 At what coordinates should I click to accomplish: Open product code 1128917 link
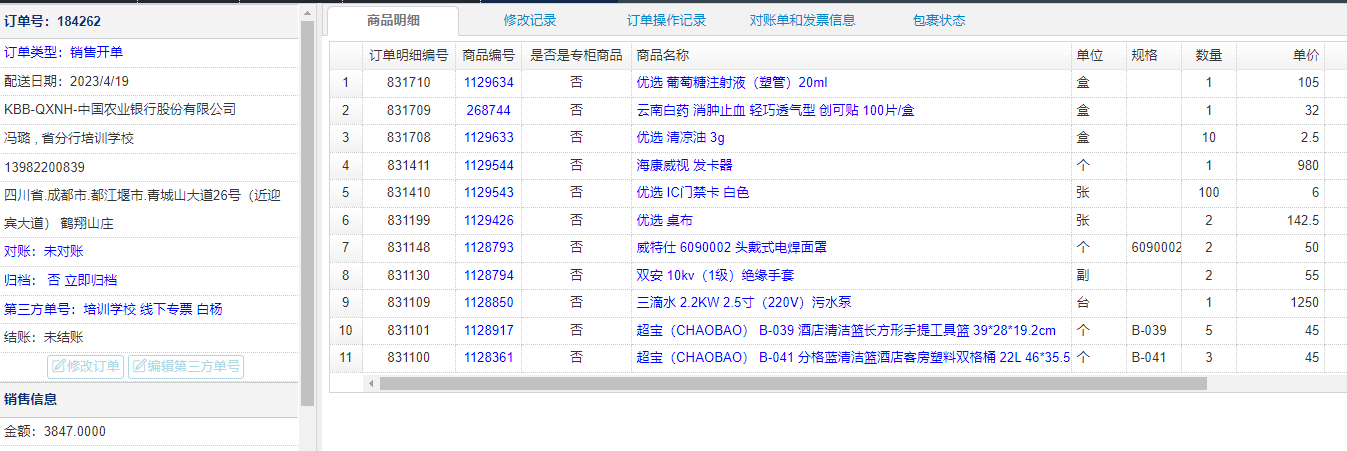click(x=488, y=330)
